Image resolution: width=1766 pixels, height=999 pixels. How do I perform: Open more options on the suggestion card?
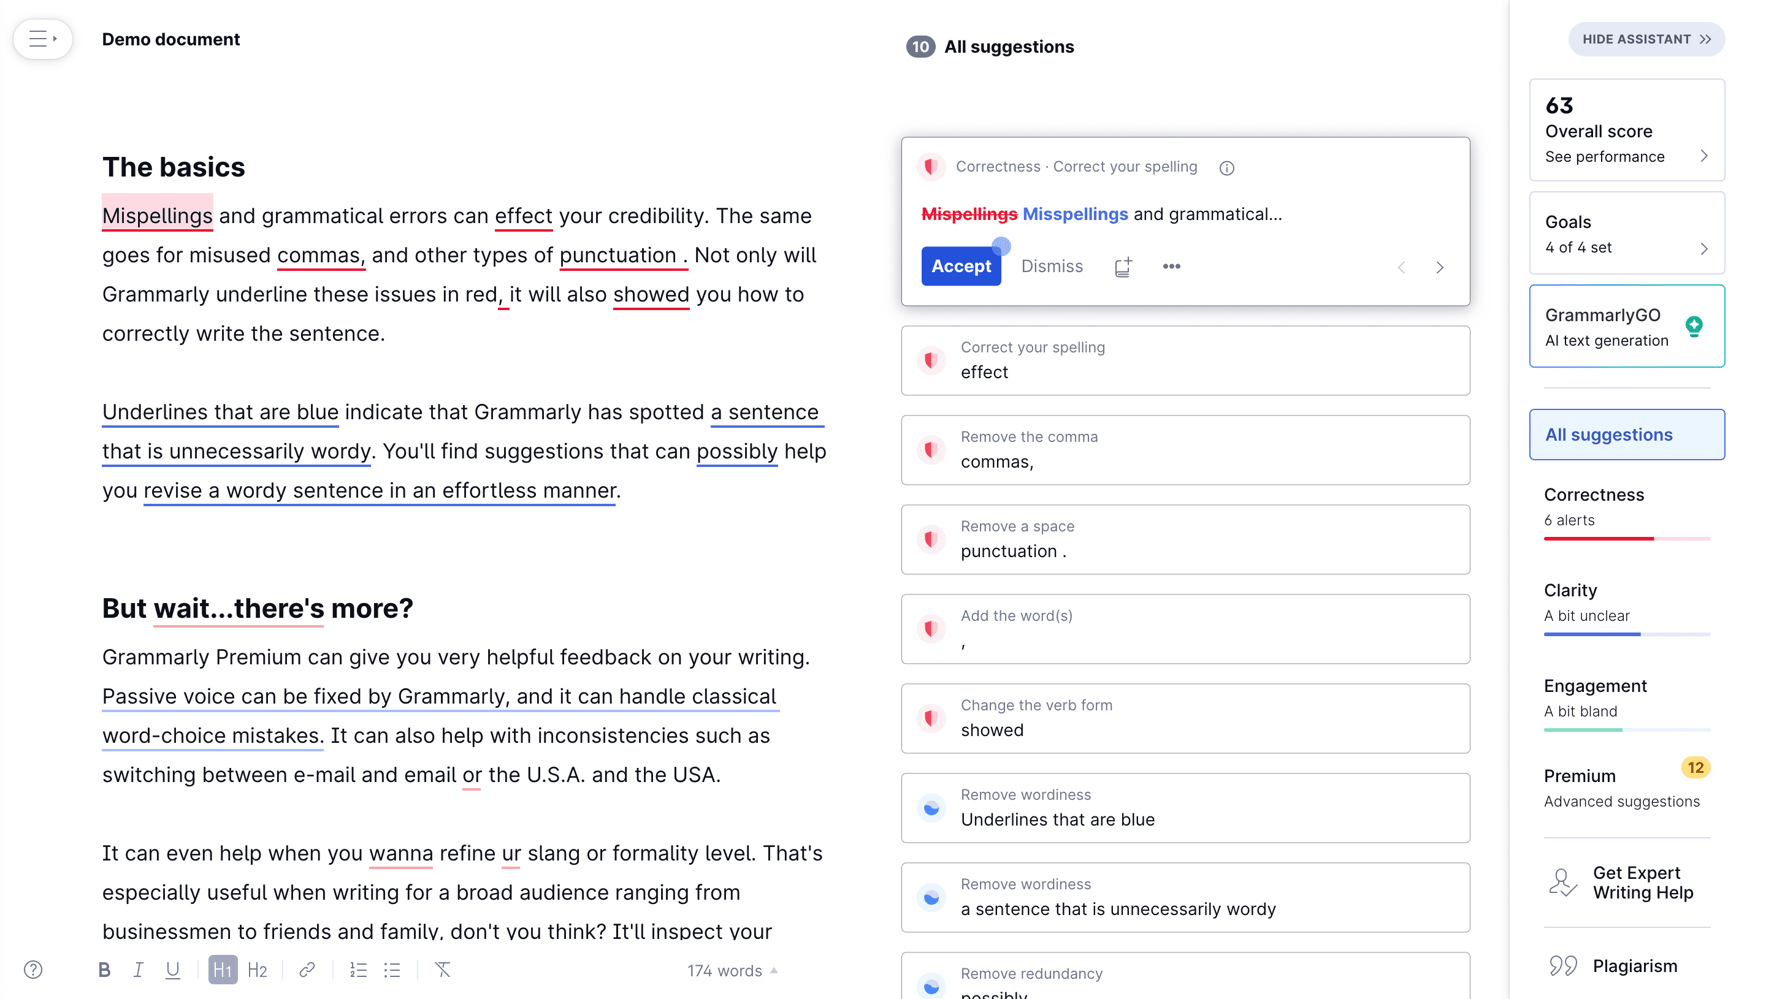[1171, 266]
